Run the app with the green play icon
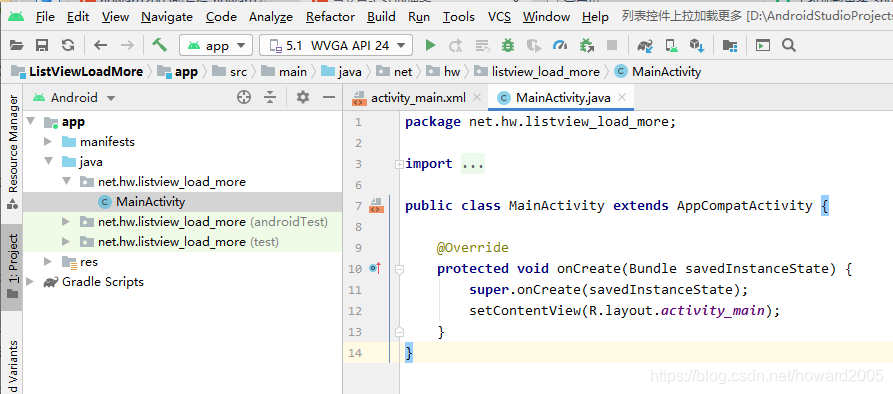Screen dimensions: 893x394 pyautogui.click(x=431, y=46)
